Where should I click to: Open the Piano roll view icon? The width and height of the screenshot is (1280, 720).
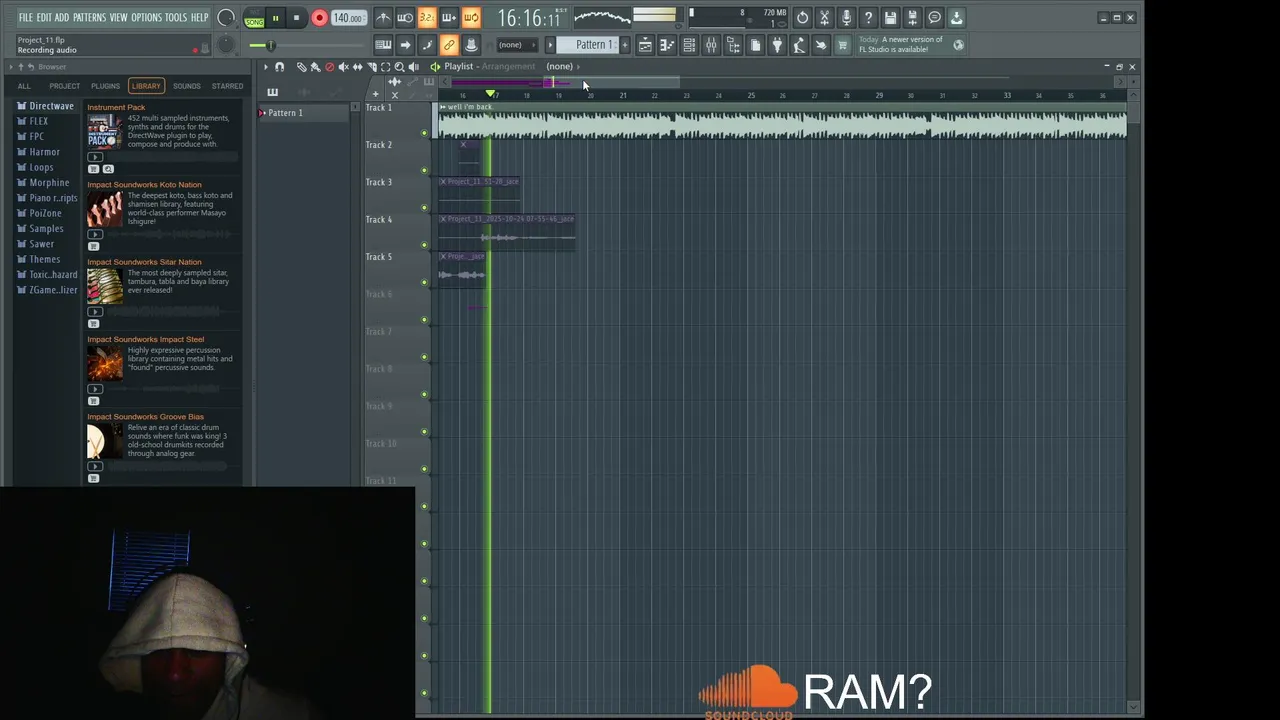[667, 45]
